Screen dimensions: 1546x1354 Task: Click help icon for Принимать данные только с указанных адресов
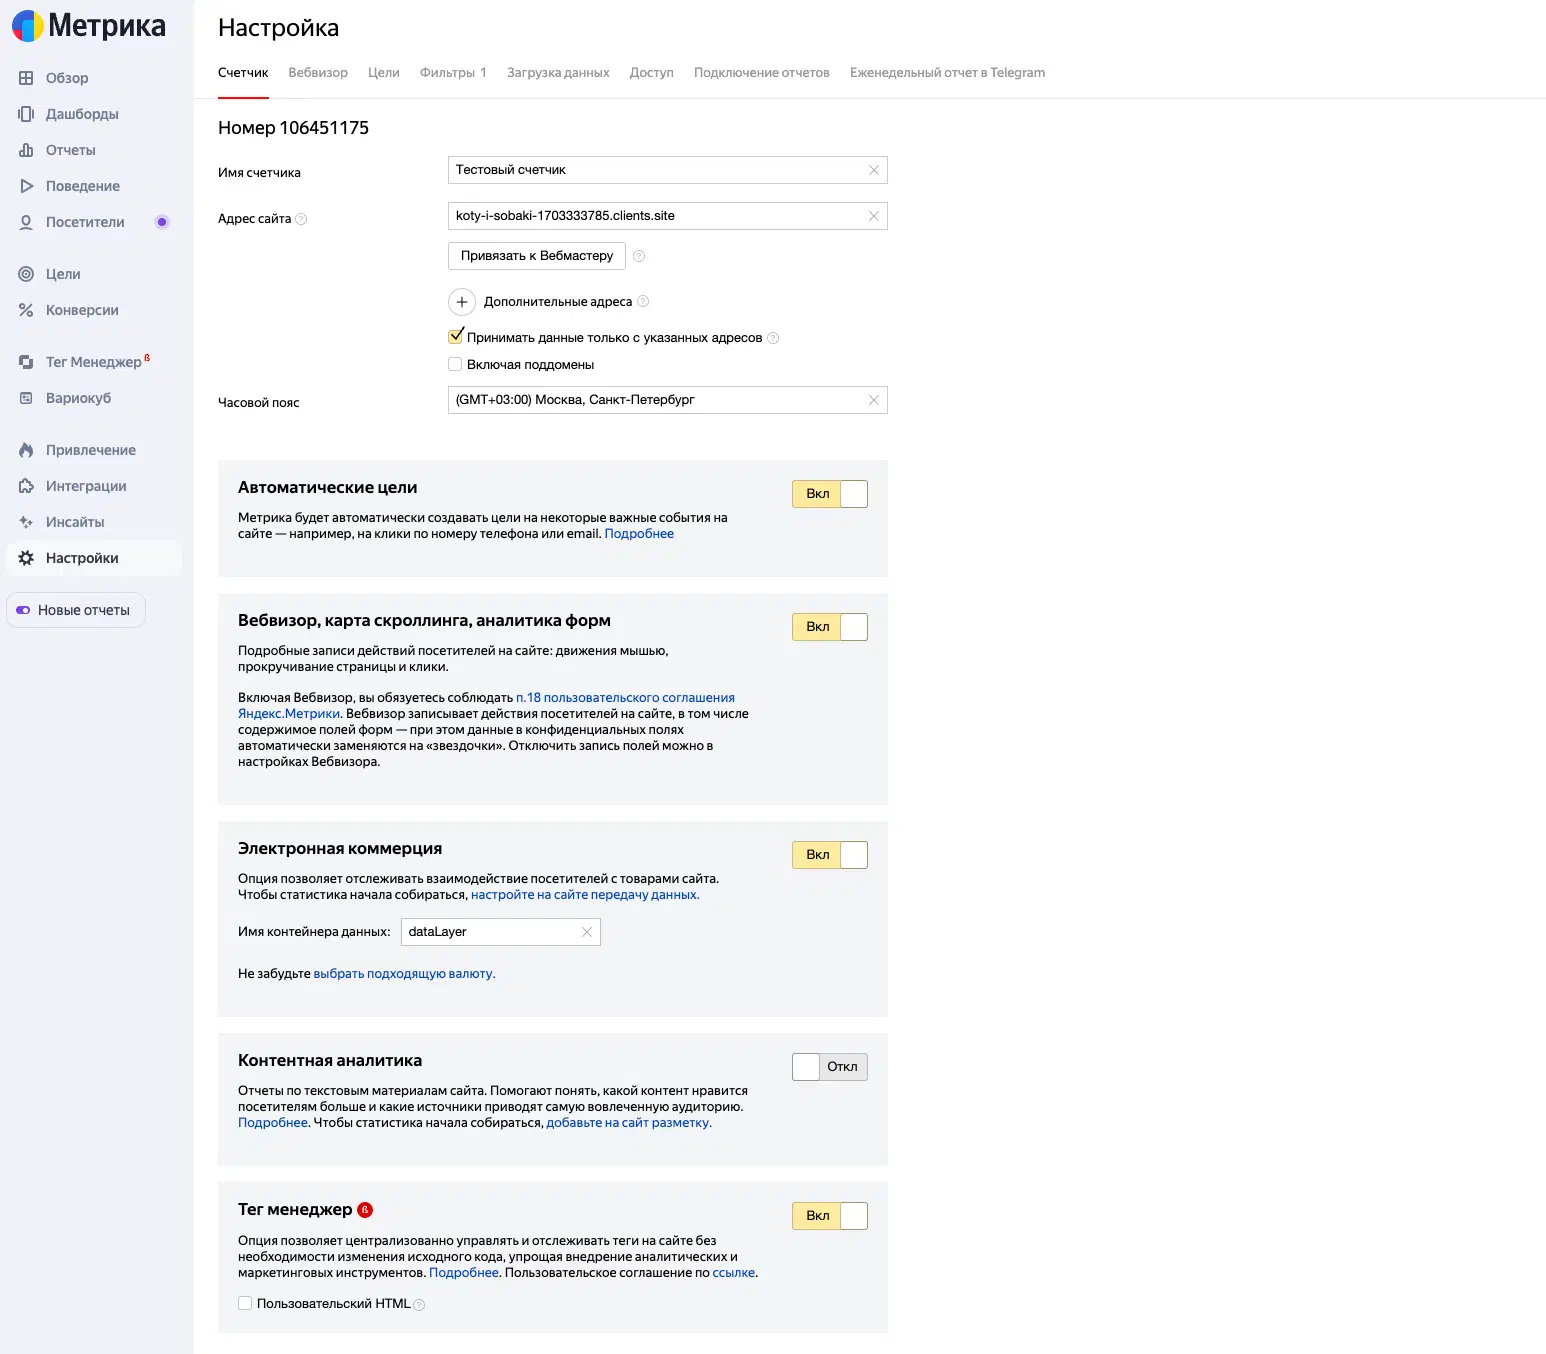click(773, 338)
